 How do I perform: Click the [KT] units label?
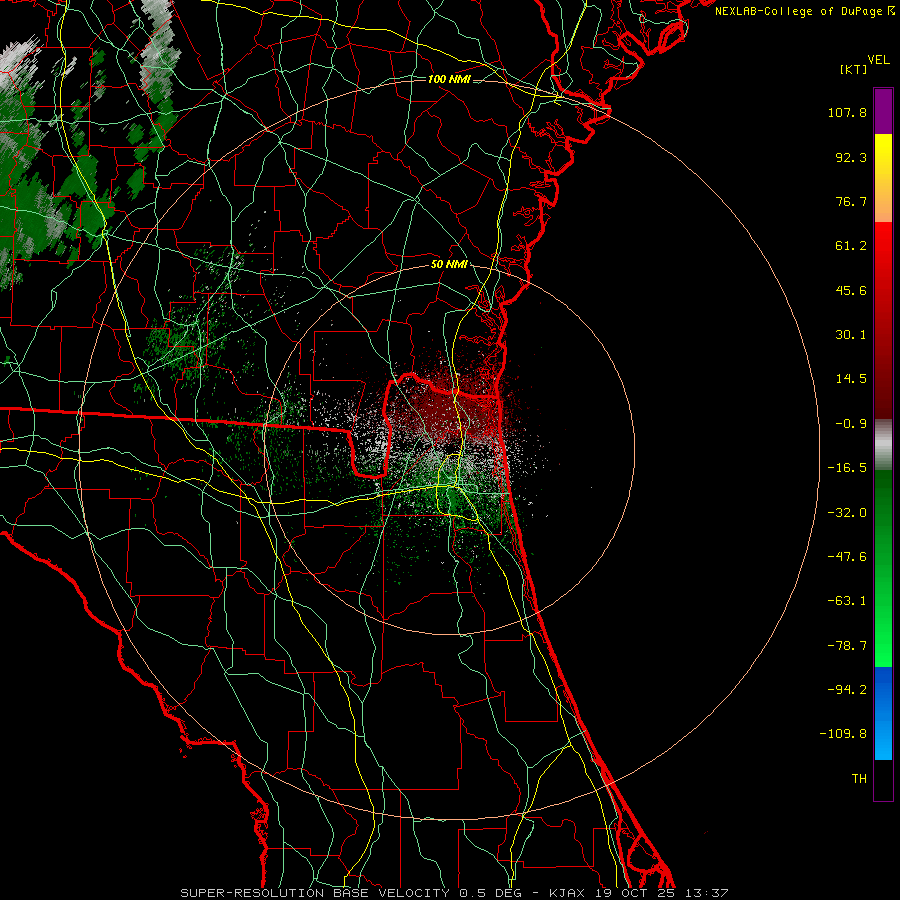[x=854, y=69]
